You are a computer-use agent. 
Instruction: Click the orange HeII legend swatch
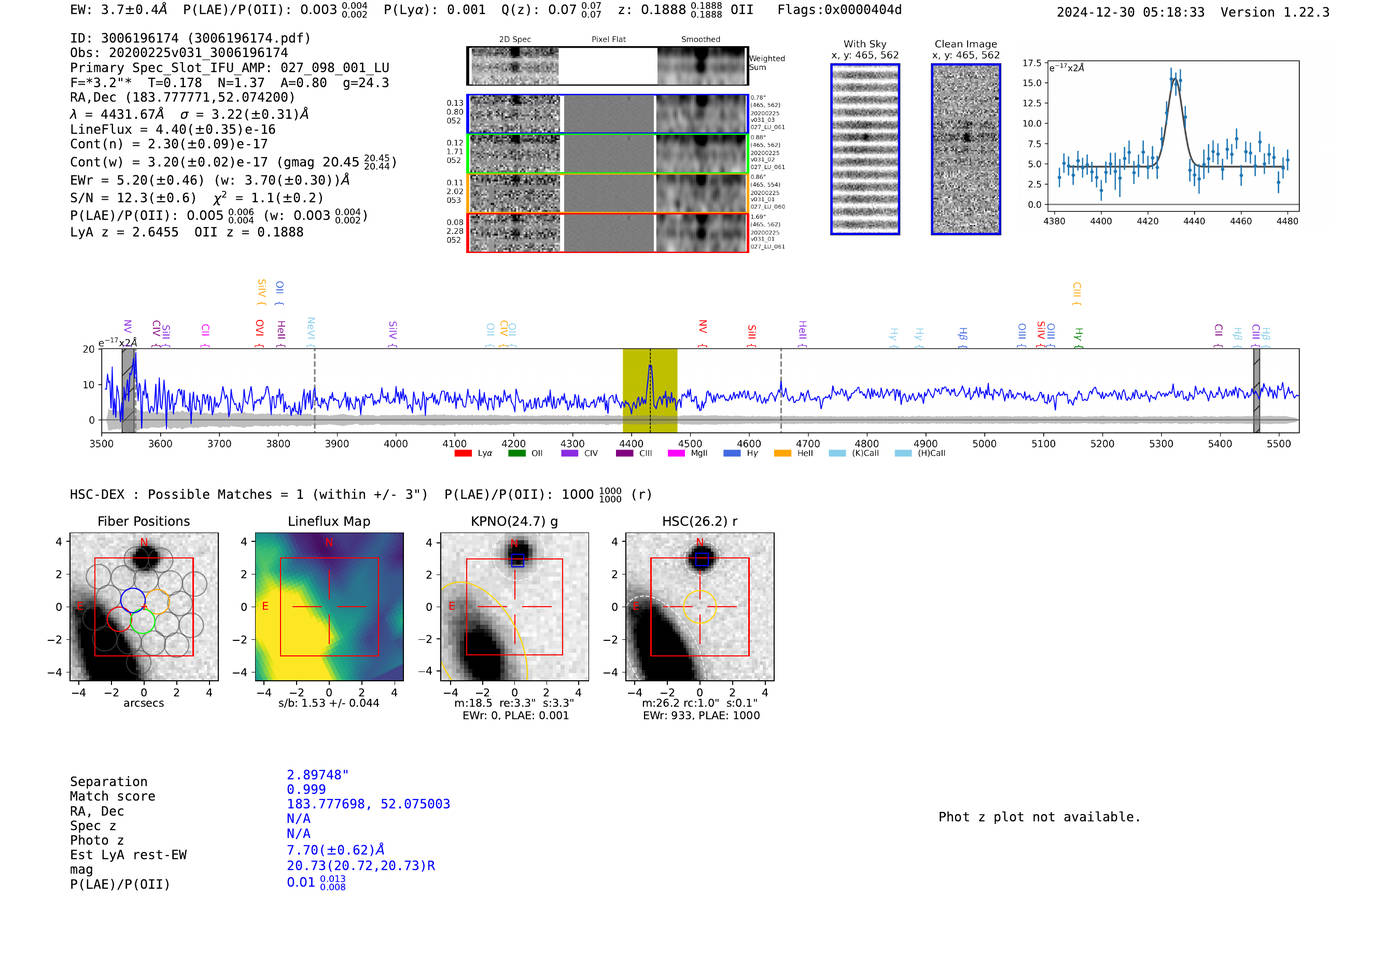782,453
